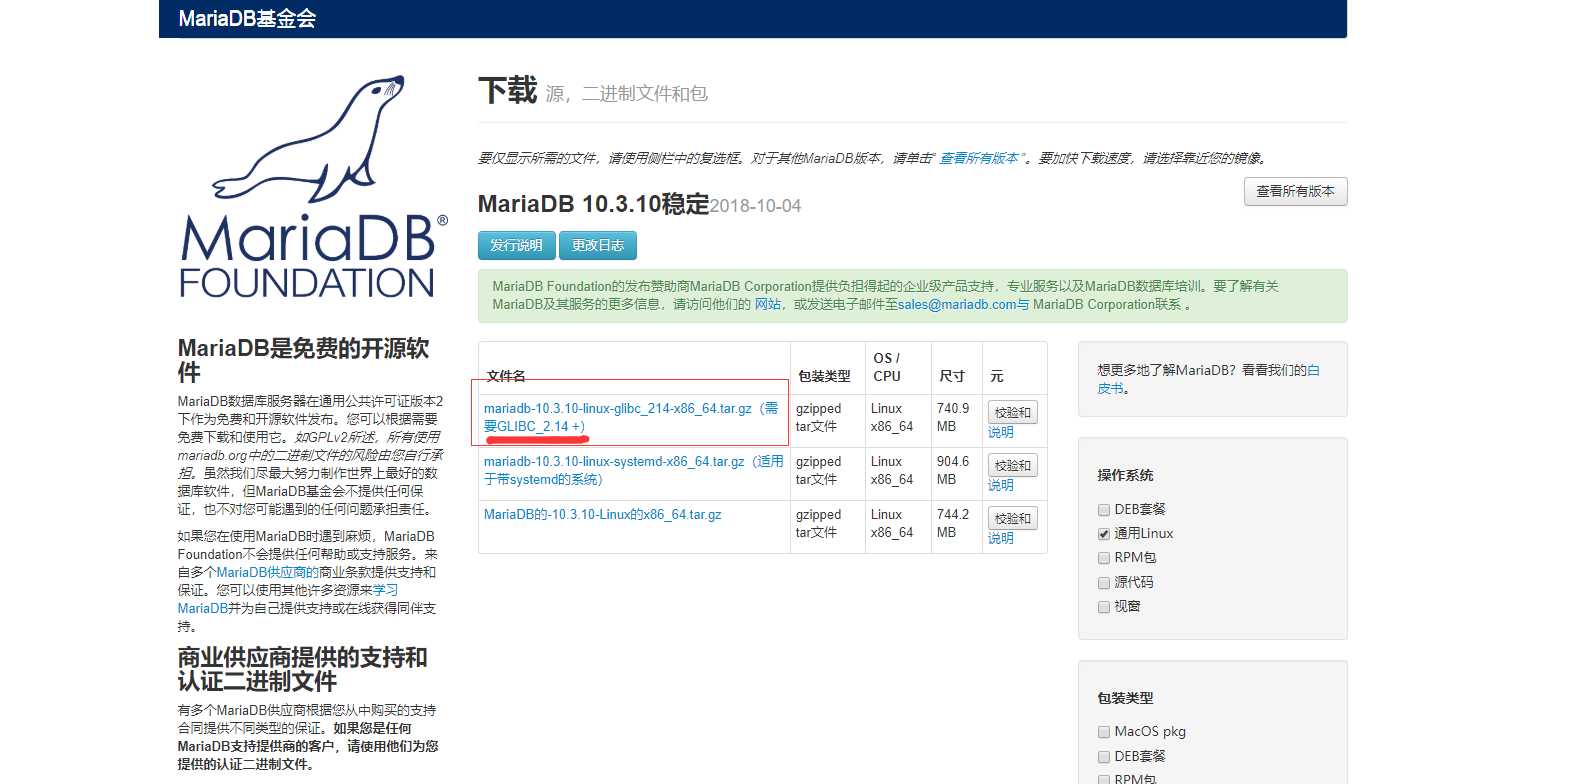Click the 操作系统 filter heading
Image resolution: width=1594 pixels, height=784 pixels.
pyautogui.click(x=1125, y=475)
